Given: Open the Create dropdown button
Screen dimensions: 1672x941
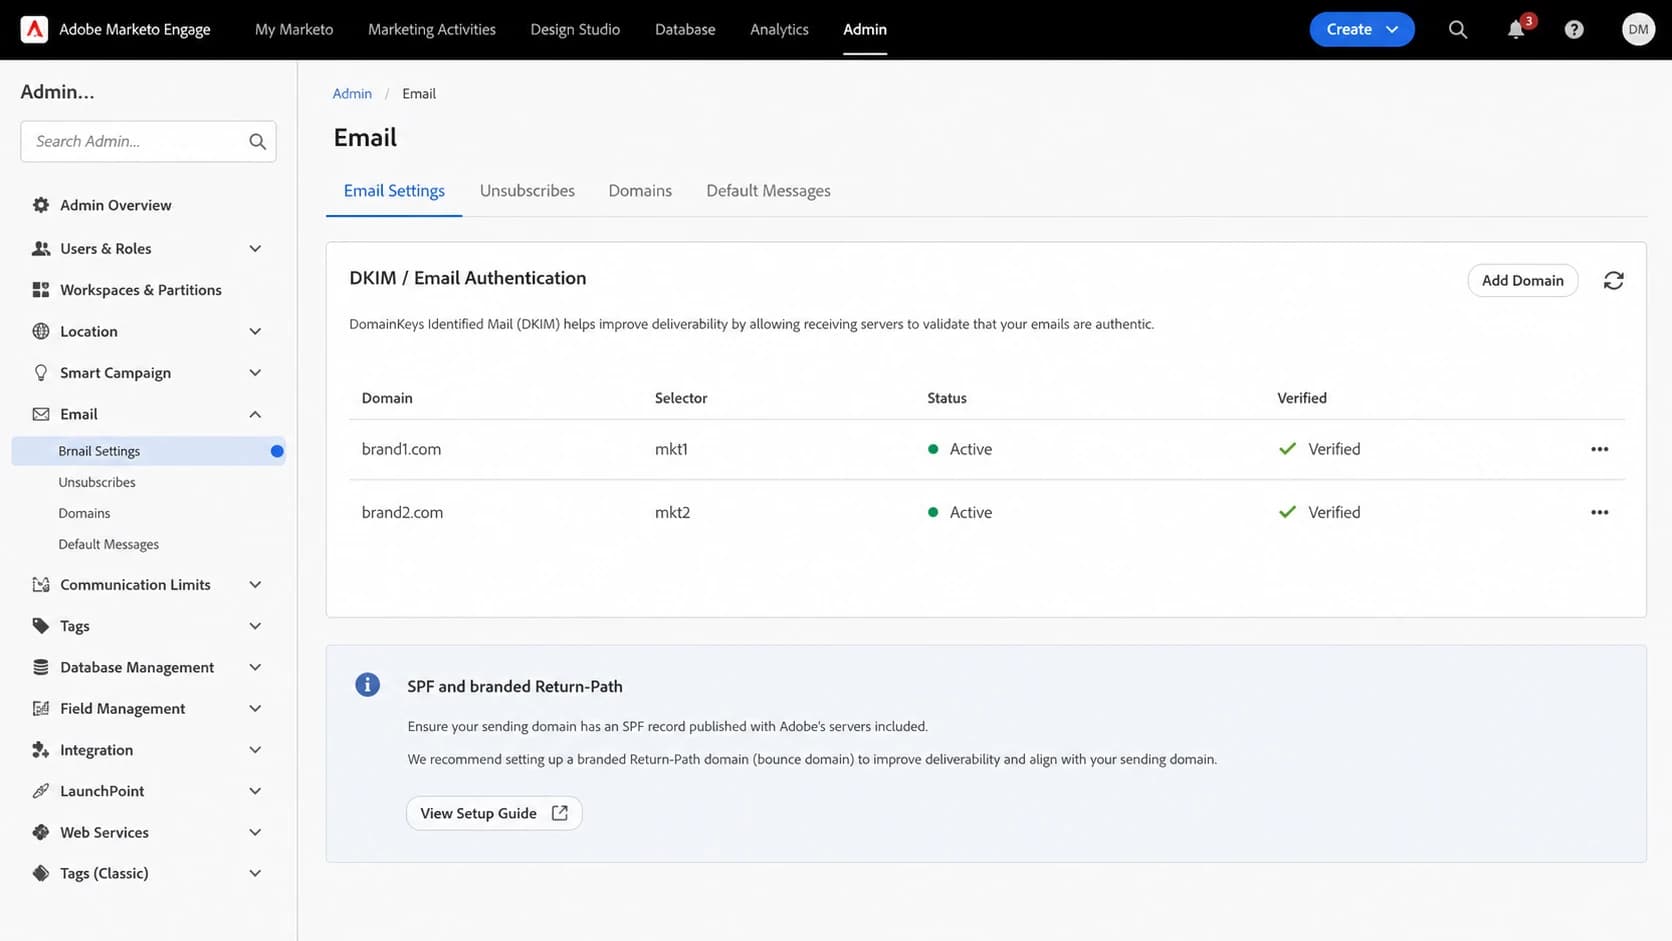Looking at the screenshot, I should pos(1361,29).
